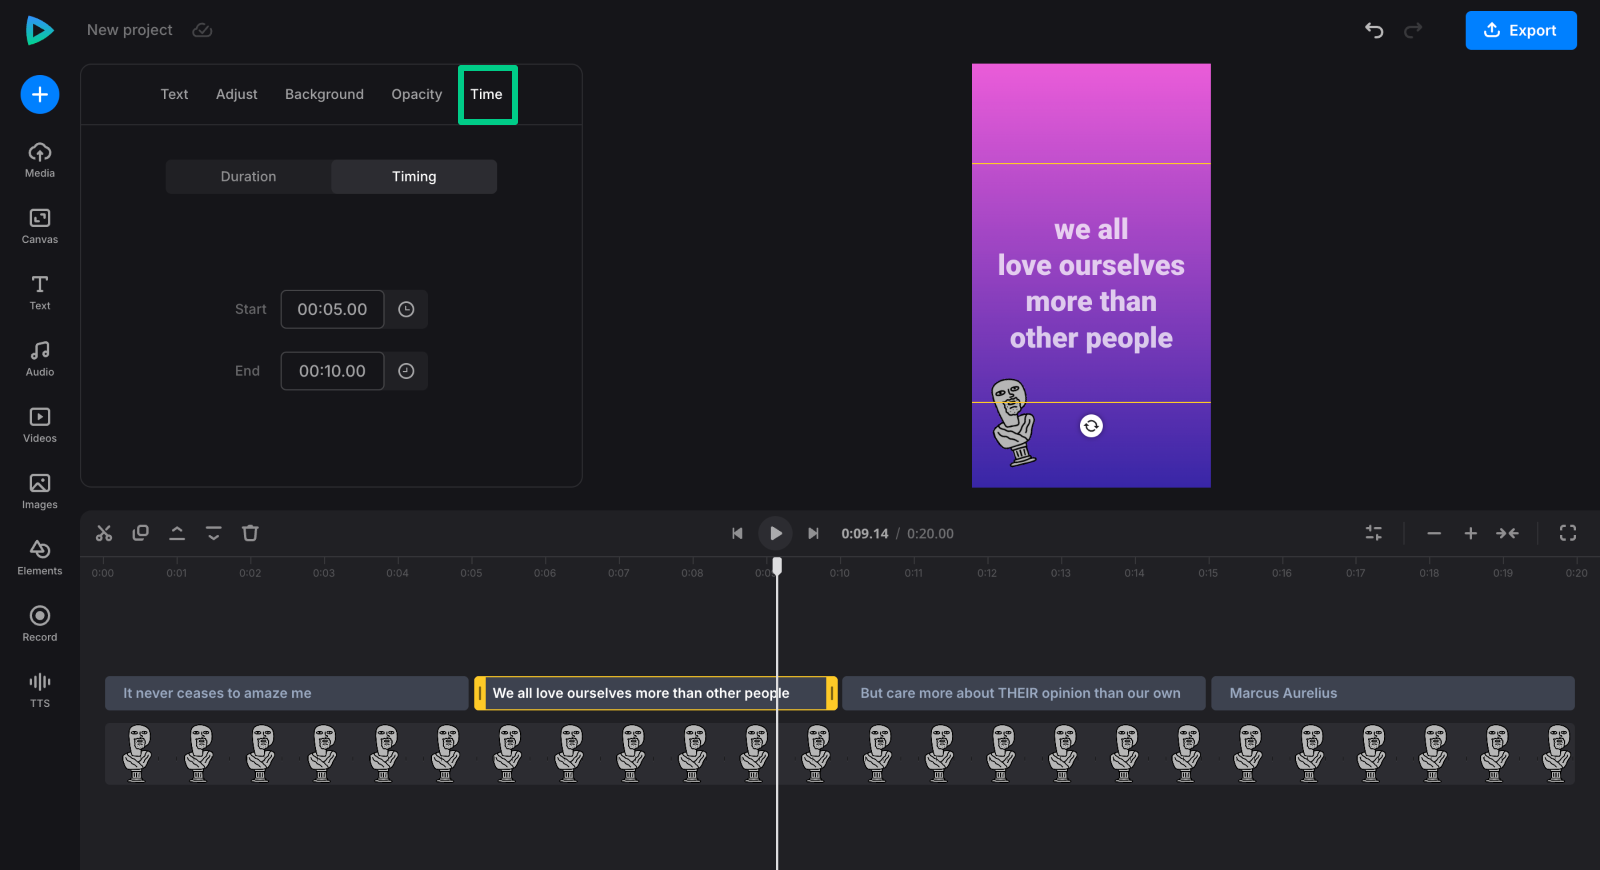Switch to the Adjust tab
This screenshot has height=870, width=1600.
236,94
